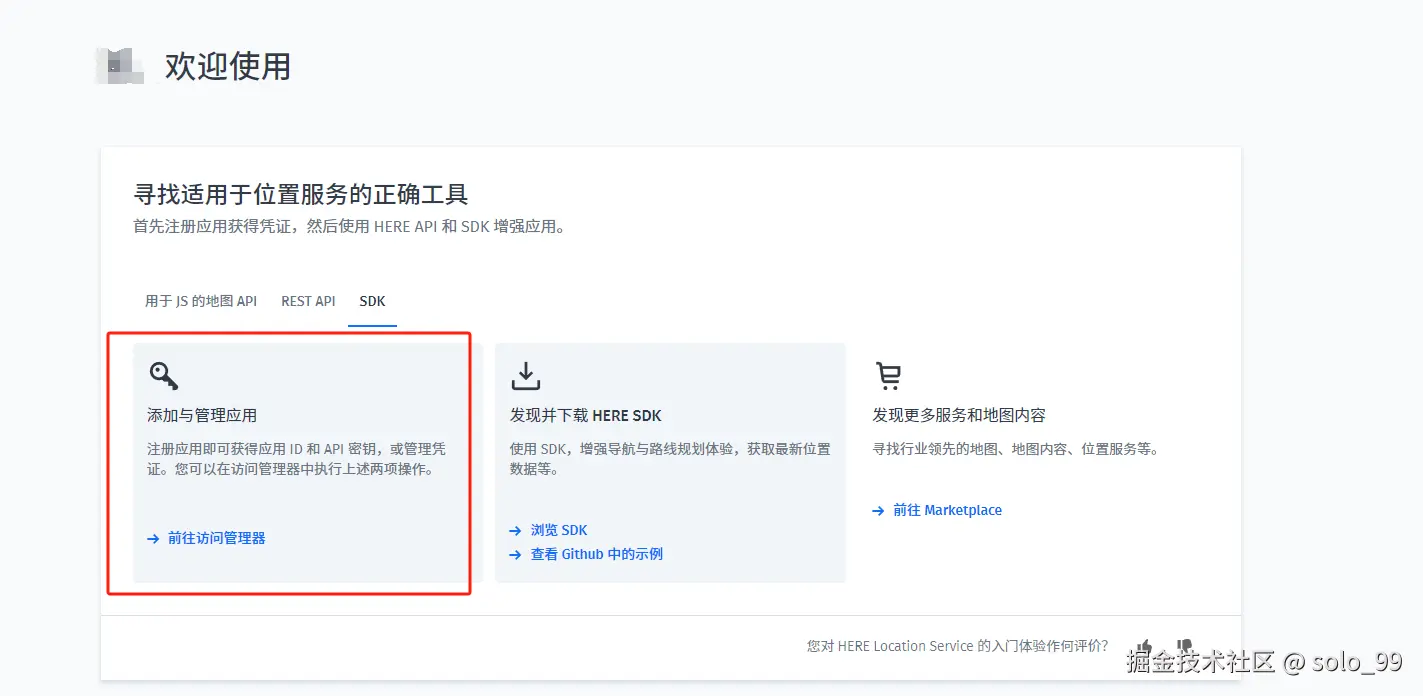
Task: Click the arrow icon beside 浏览 SDK
Action: point(515,531)
